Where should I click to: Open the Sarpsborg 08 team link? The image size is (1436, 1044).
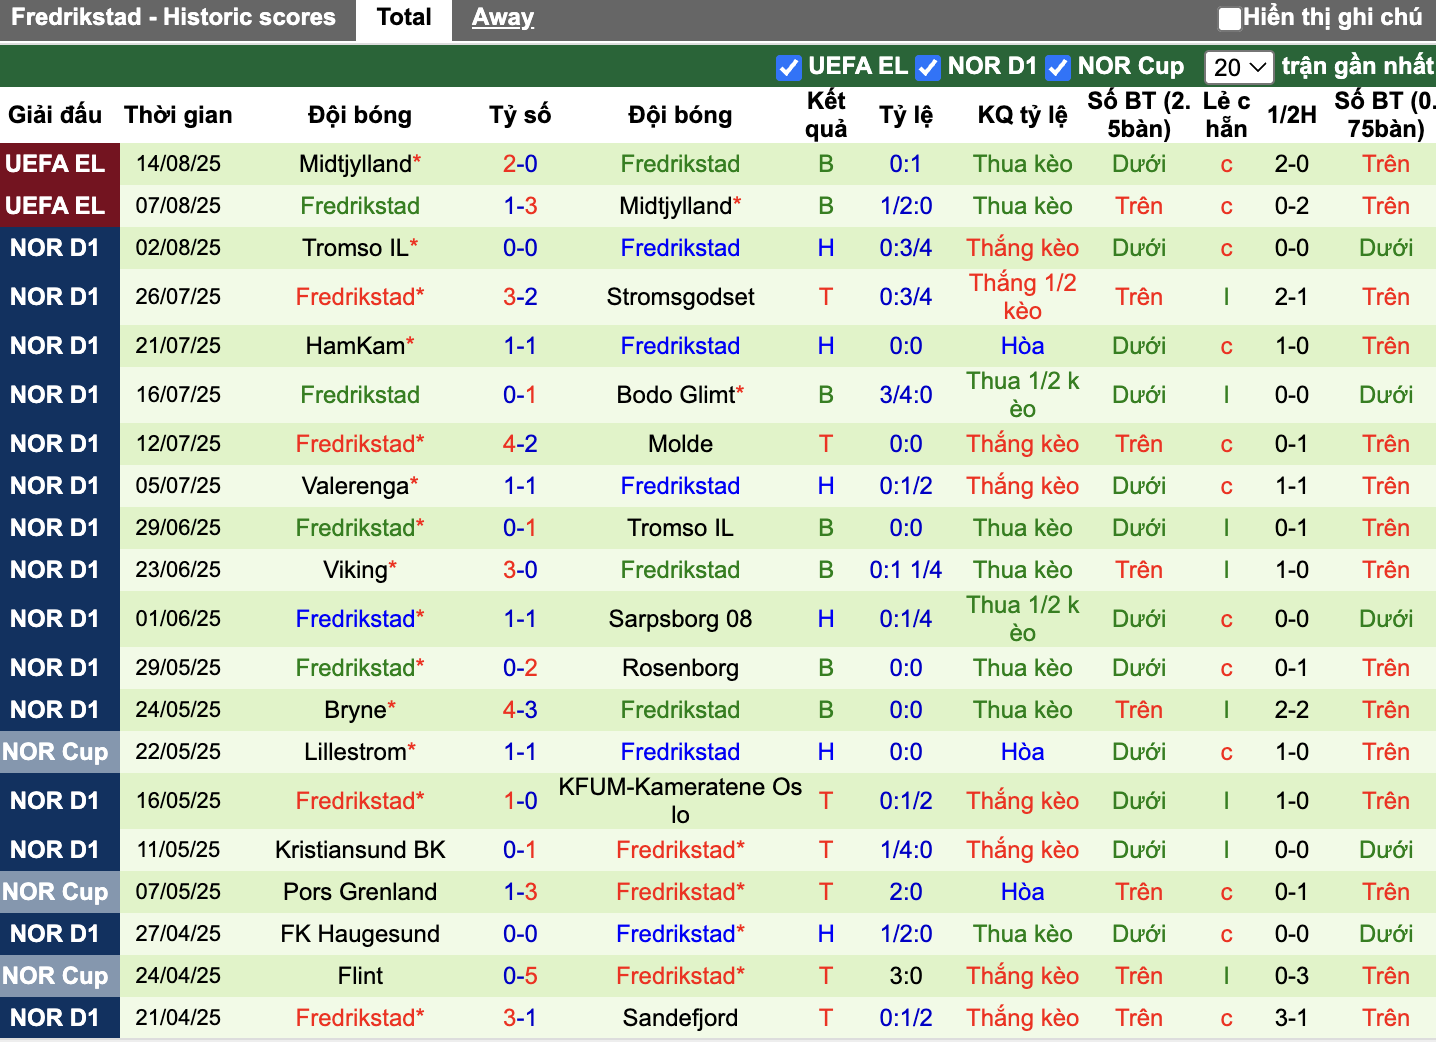point(680,619)
